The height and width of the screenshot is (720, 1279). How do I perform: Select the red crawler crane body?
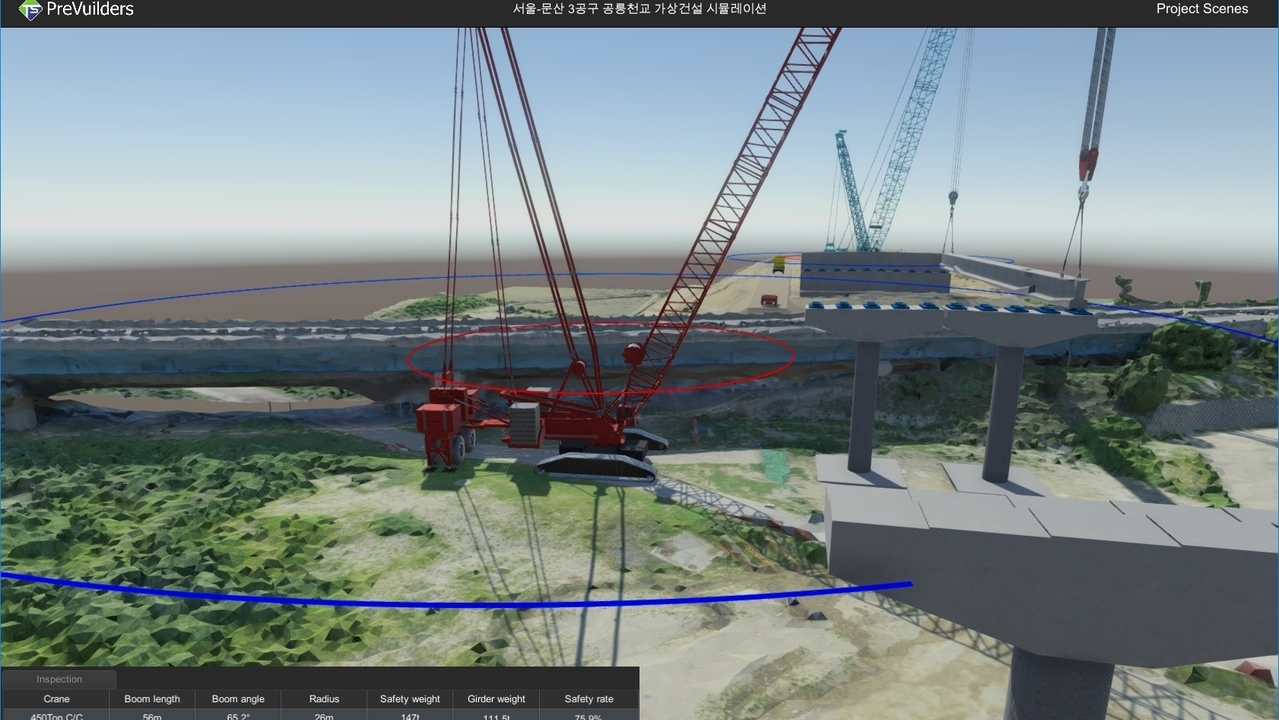pyautogui.click(x=540, y=430)
